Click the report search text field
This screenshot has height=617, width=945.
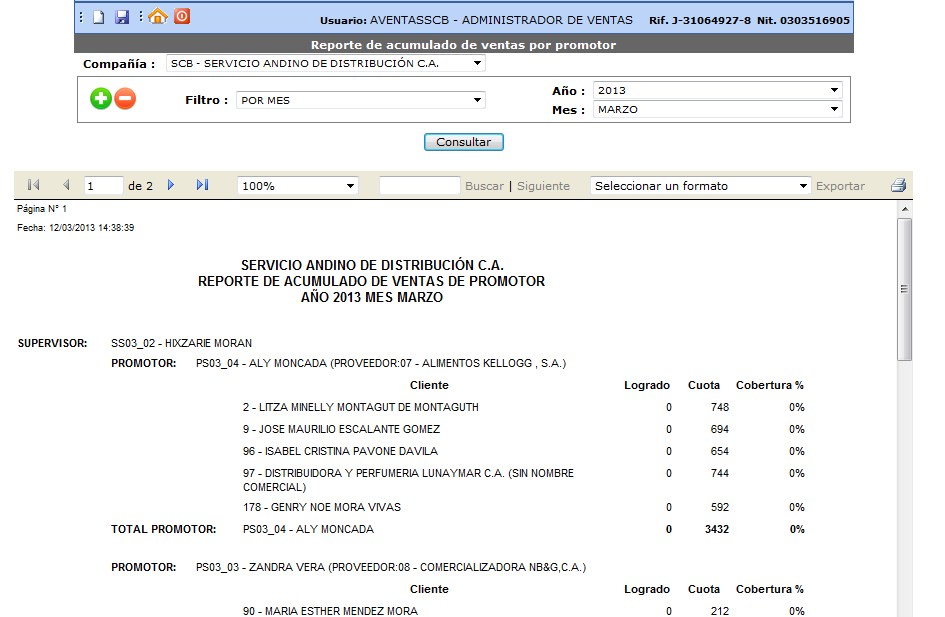click(x=419, y=186)
